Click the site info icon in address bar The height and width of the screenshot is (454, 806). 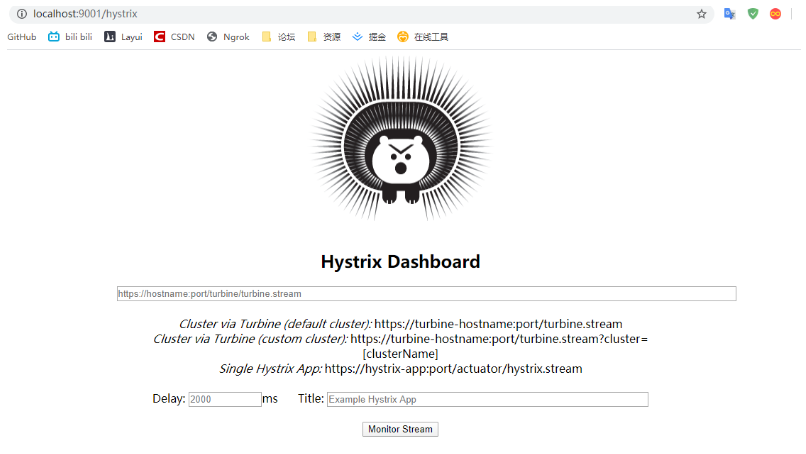(22, 14)
